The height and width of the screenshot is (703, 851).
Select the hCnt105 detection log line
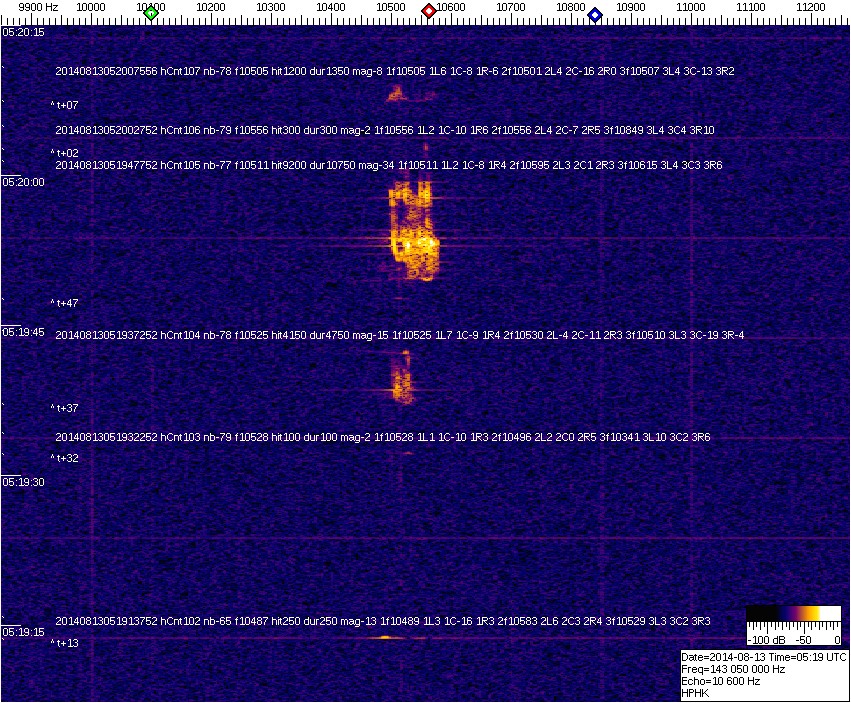pyautogui.click(x=388, y=165)
